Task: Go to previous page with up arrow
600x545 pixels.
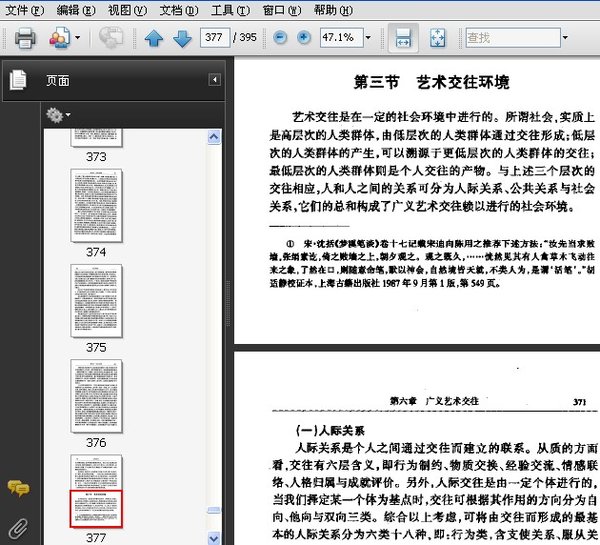Action: (x=153, y=38)
